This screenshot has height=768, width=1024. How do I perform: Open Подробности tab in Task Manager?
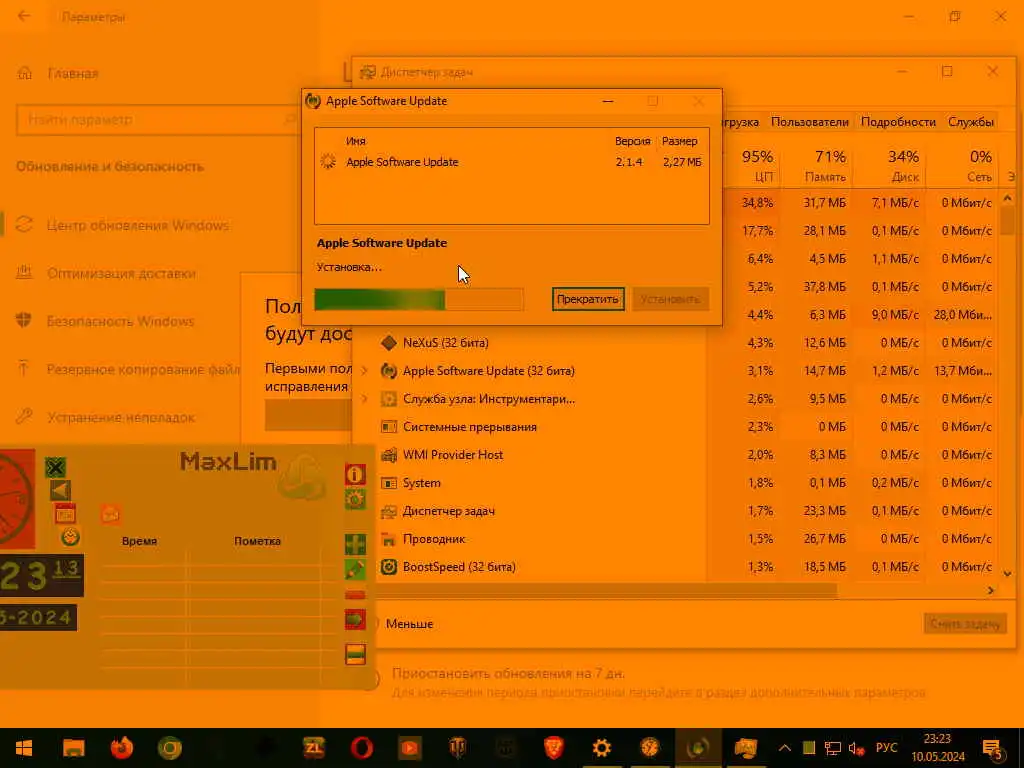(898, 122)
